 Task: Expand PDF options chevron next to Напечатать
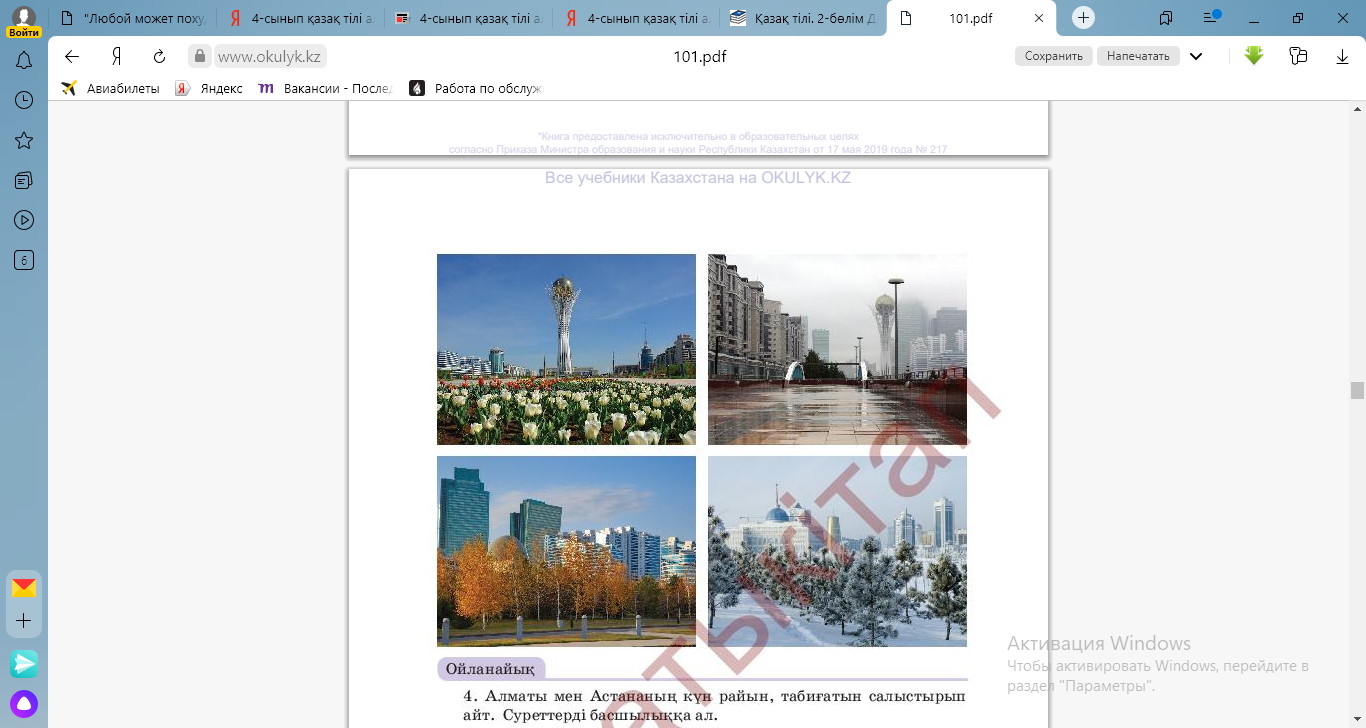click(1196, 56)
